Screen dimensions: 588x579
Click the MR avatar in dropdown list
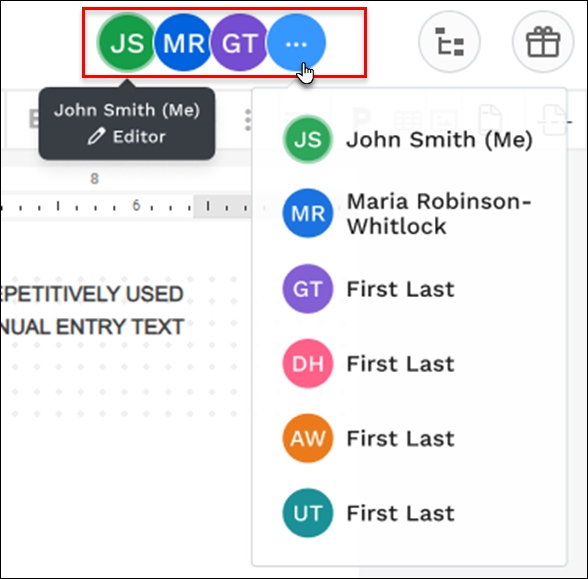308,213
